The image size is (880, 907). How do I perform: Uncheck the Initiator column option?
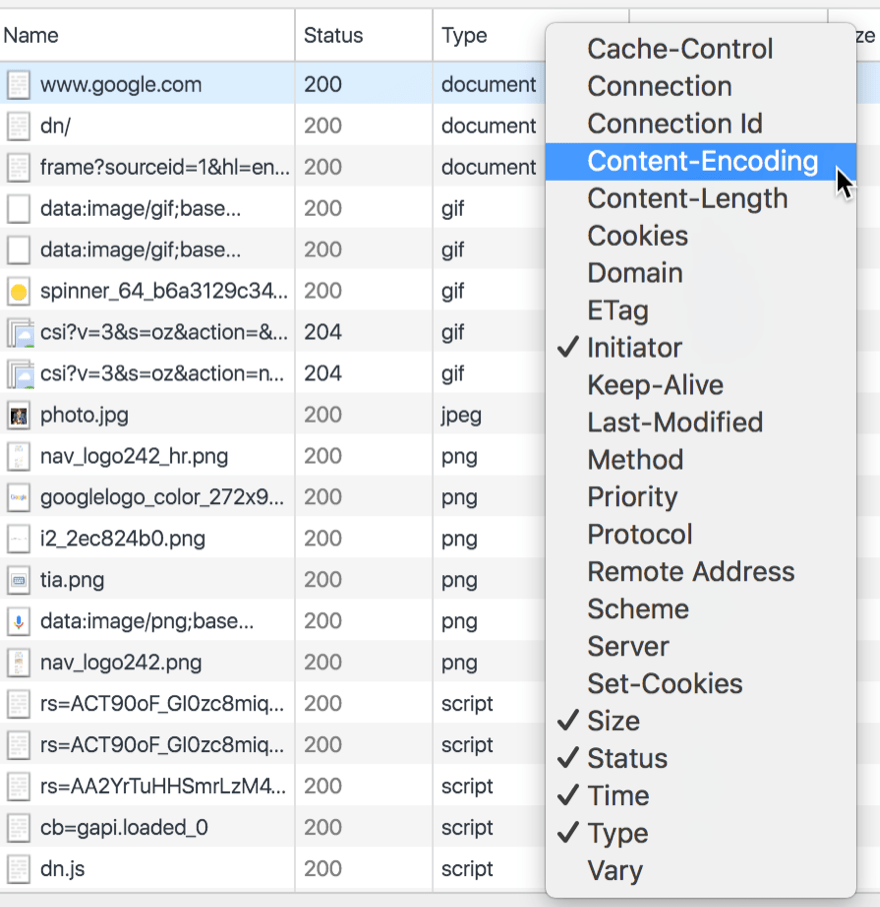tap(634, 348)
